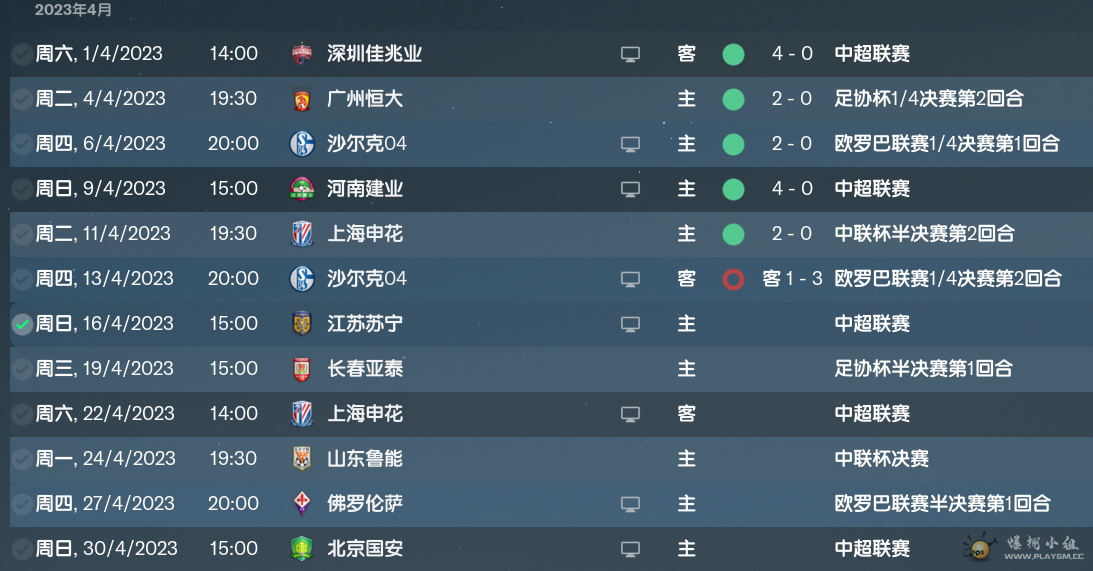Click the red loss indicator on 13/4/2023

(733, 279)
